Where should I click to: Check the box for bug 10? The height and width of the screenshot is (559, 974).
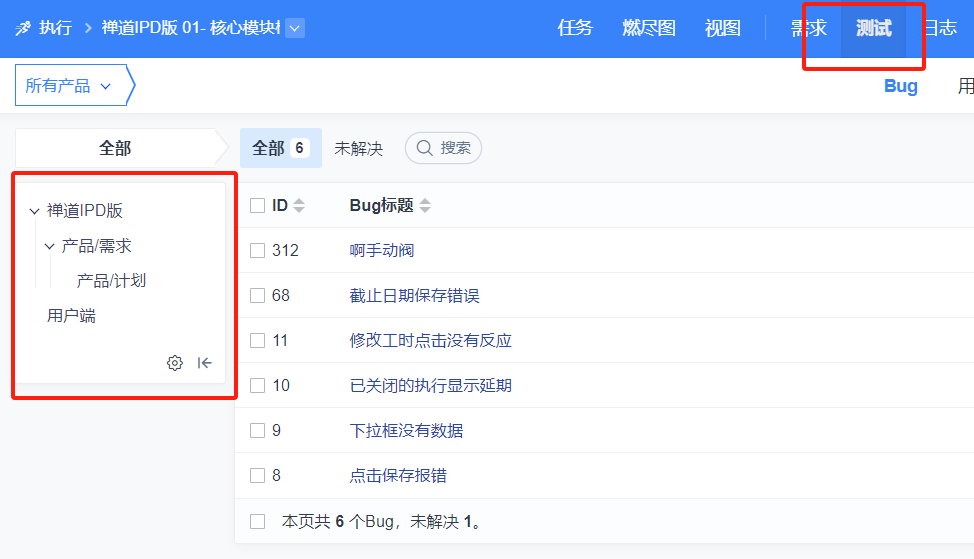coord(257,386)
